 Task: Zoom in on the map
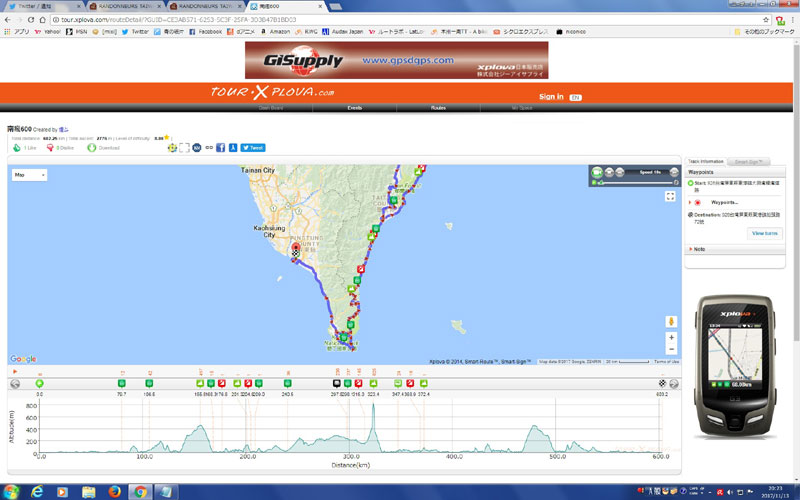pos(671,337)
